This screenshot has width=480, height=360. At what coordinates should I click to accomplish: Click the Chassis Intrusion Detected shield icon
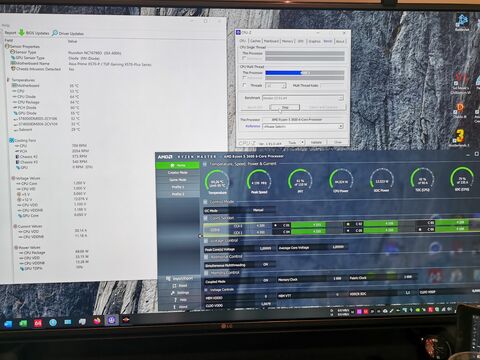point(13,69)
